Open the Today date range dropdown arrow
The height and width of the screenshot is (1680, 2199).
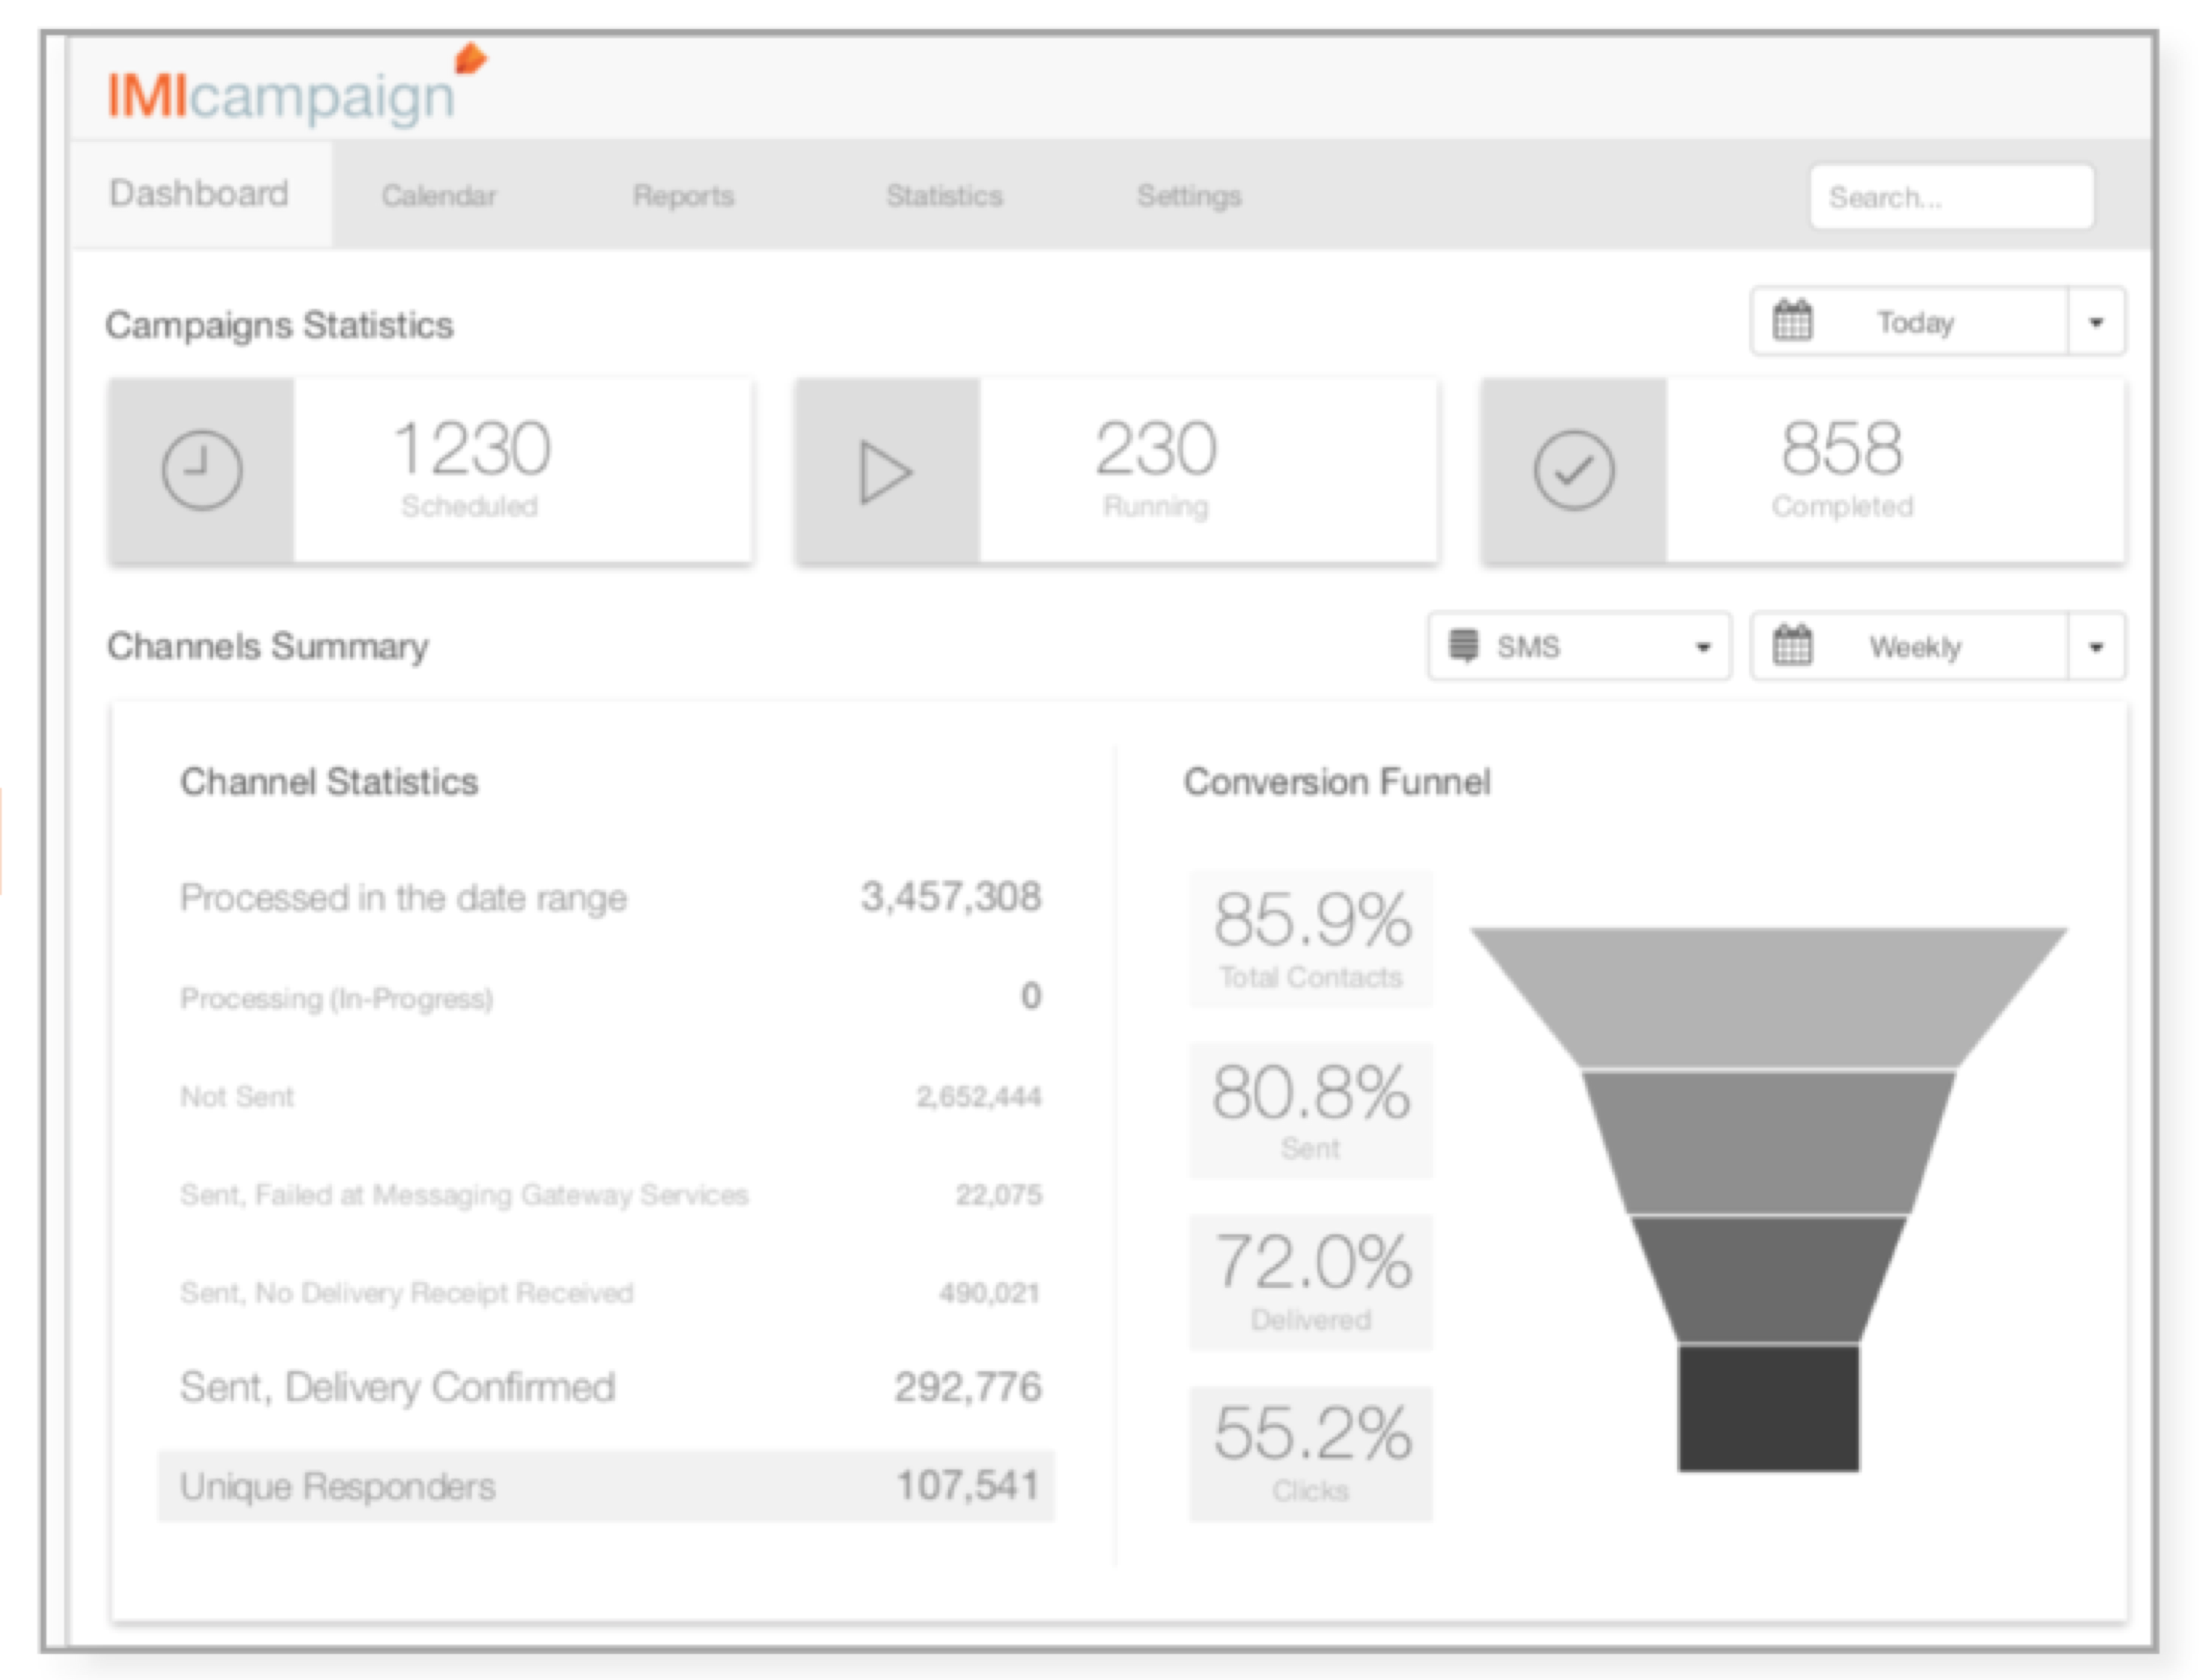[2096, 322]
